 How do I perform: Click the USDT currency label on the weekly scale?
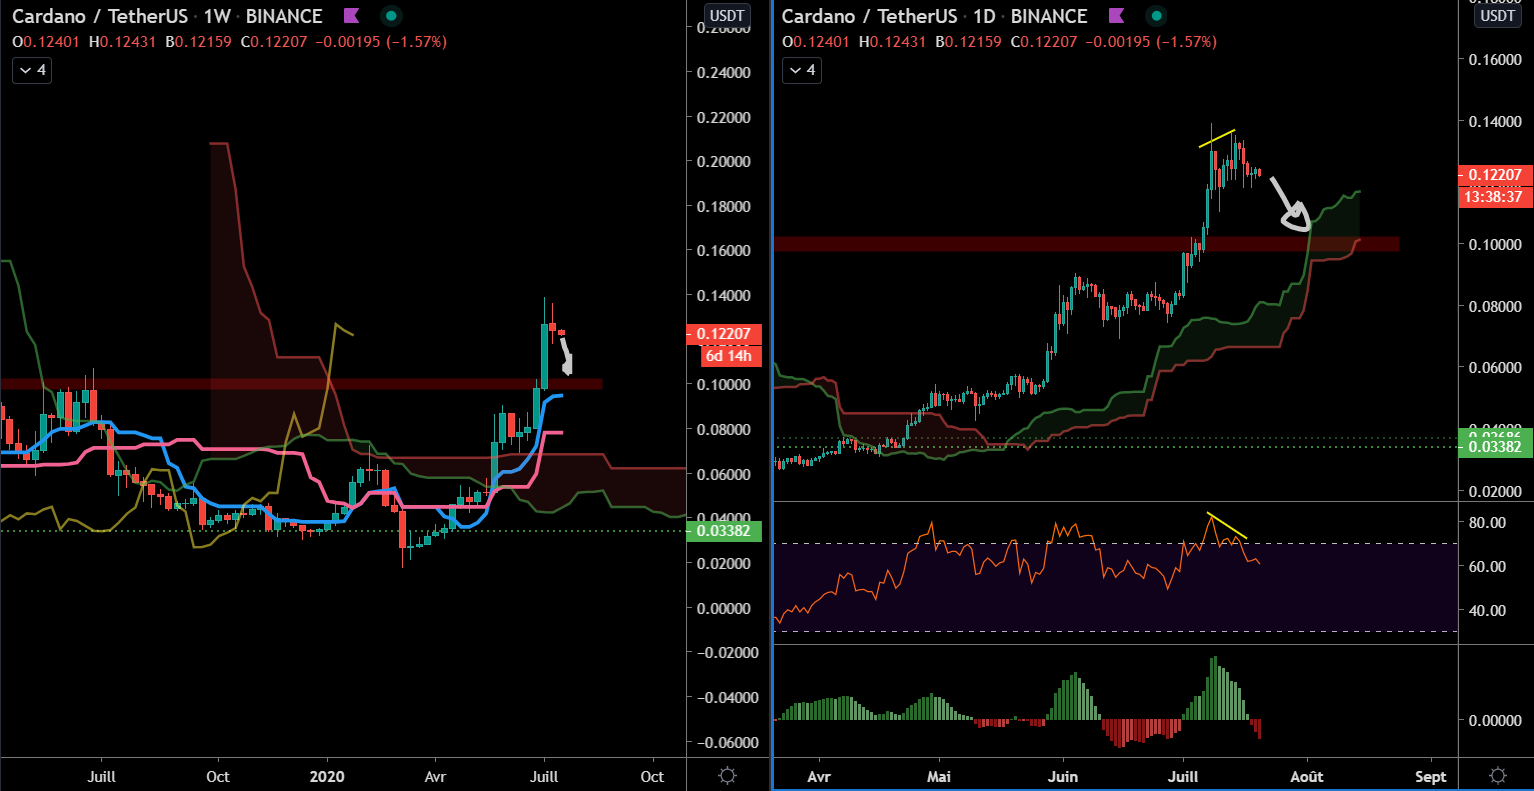click(726, 15)
